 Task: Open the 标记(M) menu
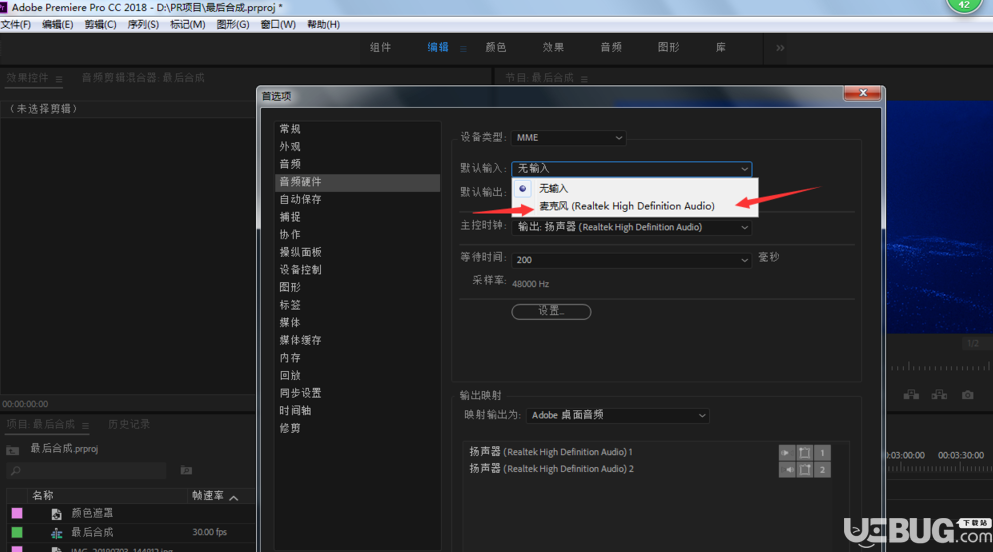[187, 25]
